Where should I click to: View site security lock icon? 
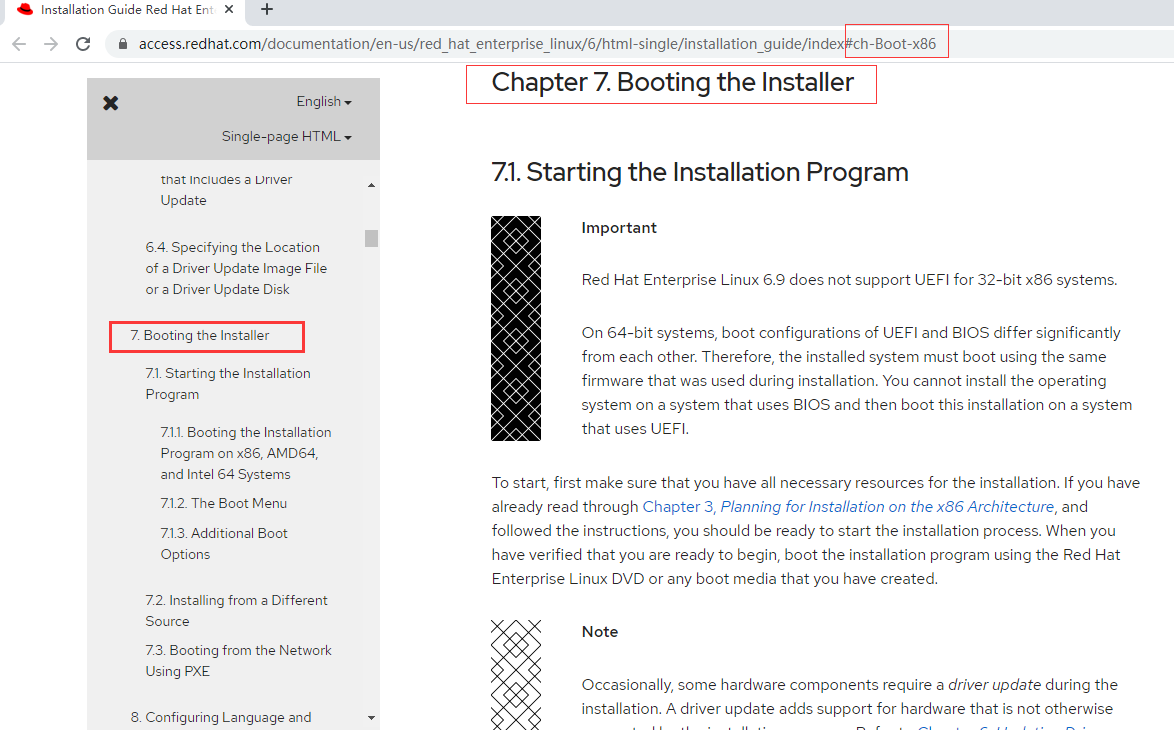coord(123,44)
